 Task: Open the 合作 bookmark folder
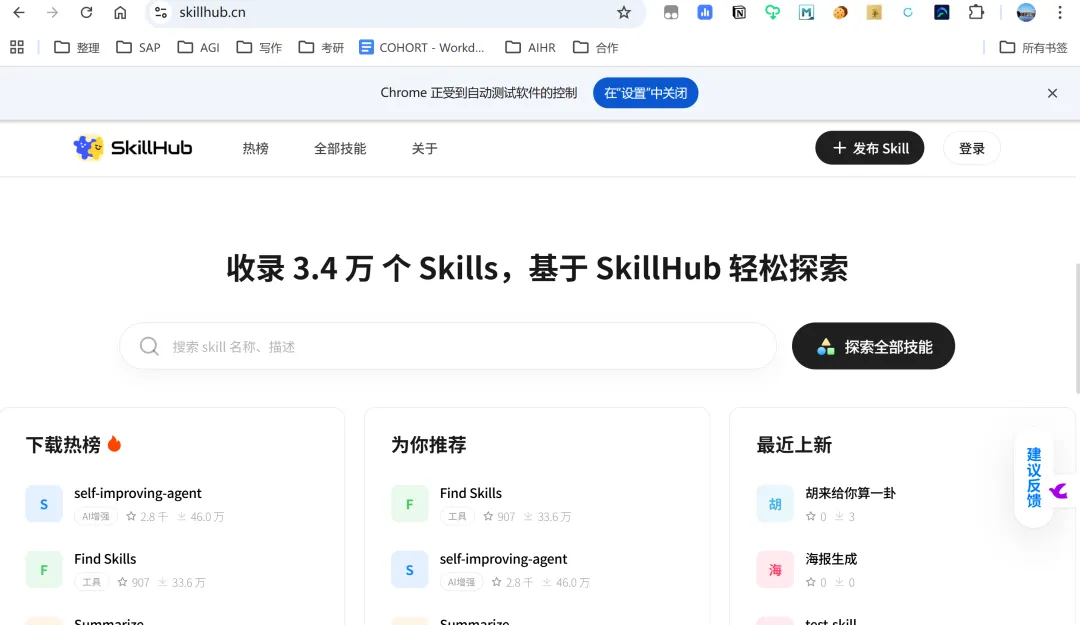(x=596, y=47)
